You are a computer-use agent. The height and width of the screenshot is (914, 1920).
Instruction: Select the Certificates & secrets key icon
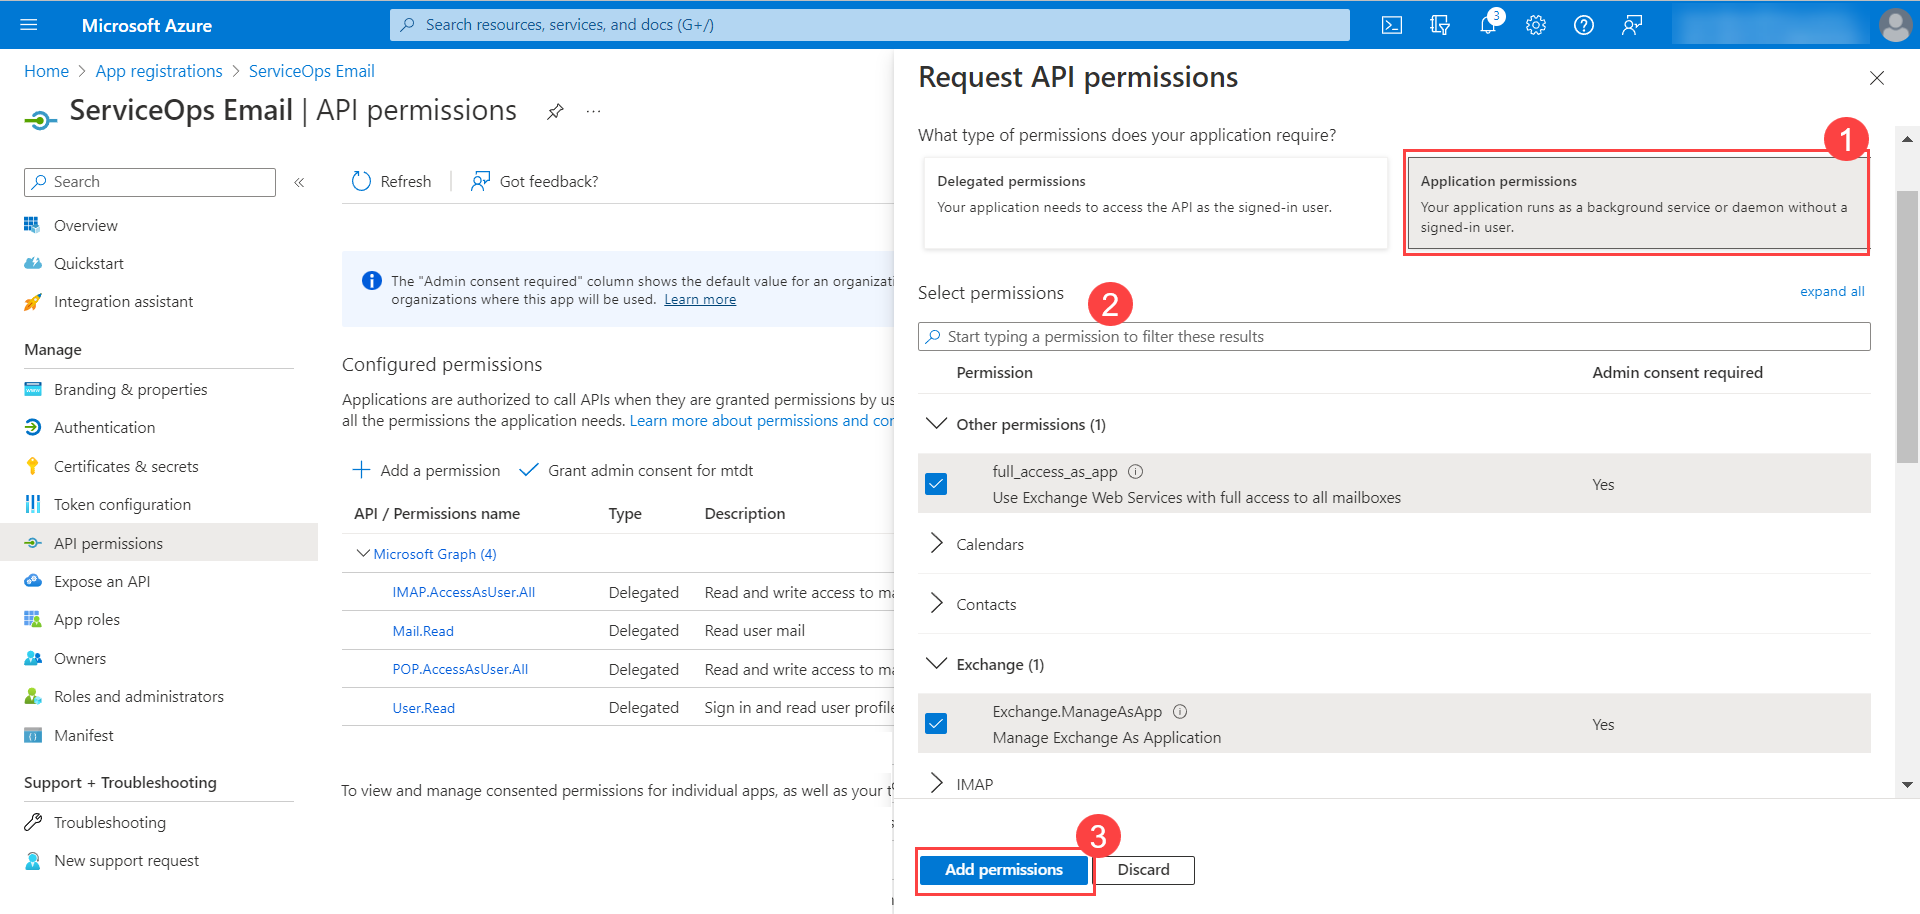pos(33,465)
